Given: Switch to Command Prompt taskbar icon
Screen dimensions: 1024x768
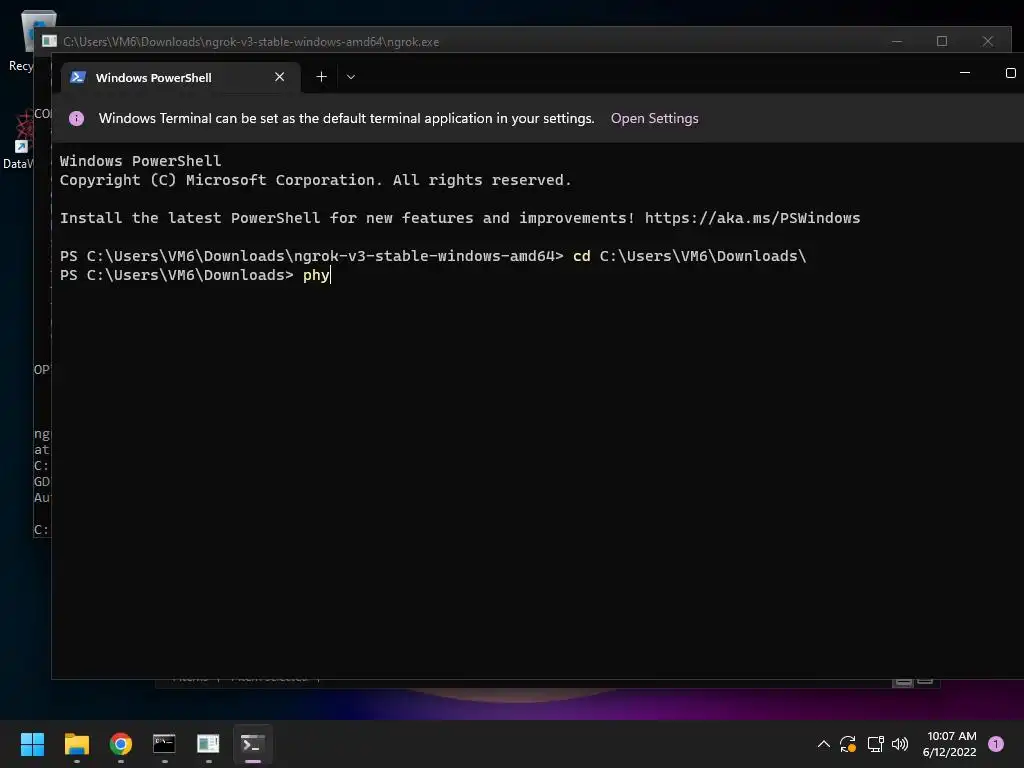Looking at the screenshot, I should point(164,744).
